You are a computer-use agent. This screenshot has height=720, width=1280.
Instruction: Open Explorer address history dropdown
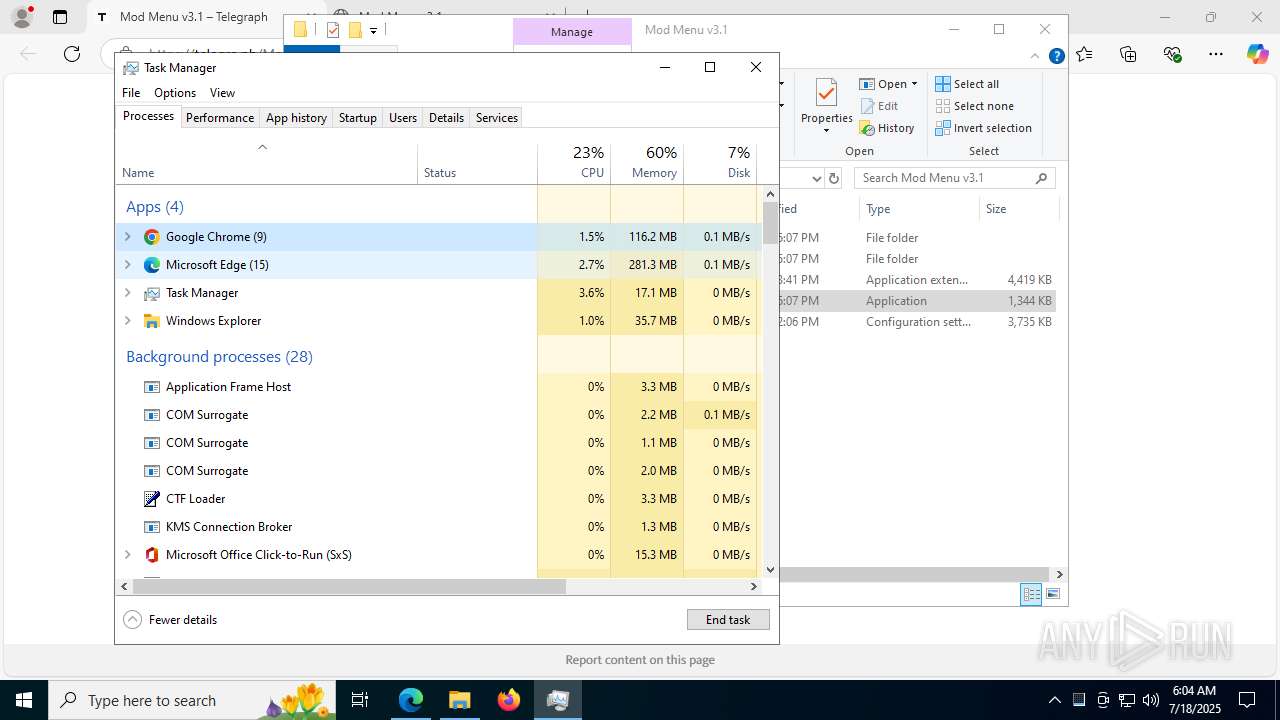[816, 178]
